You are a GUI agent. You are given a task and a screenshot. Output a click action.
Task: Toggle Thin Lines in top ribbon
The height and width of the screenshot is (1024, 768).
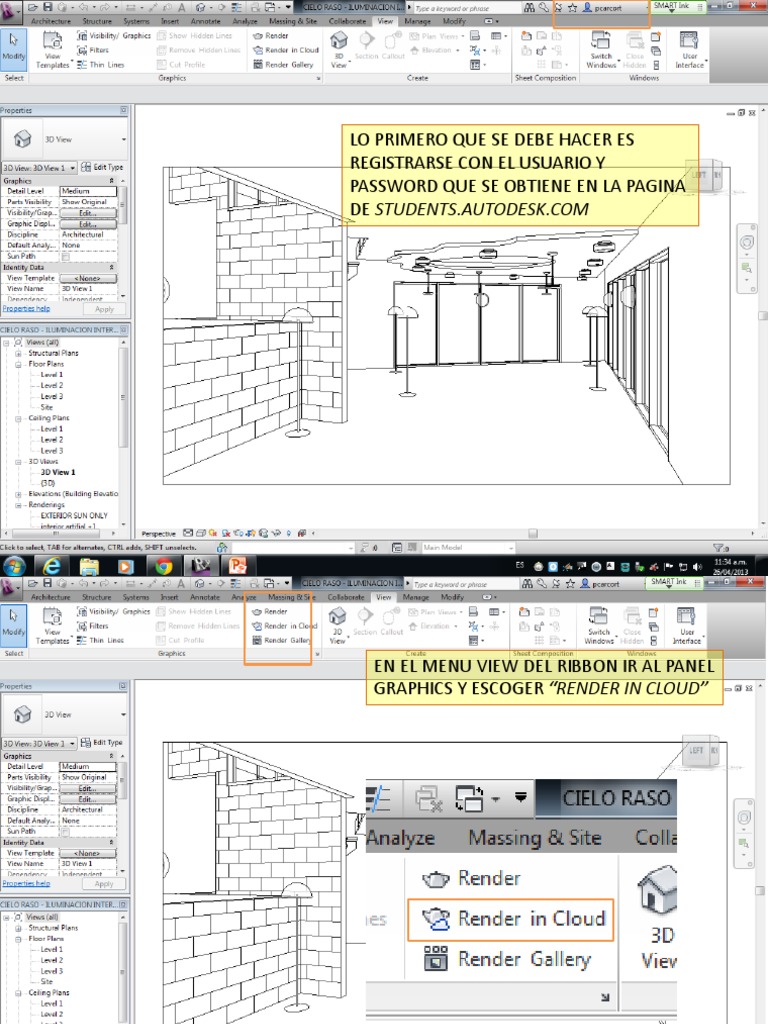(x=101, y=65)
